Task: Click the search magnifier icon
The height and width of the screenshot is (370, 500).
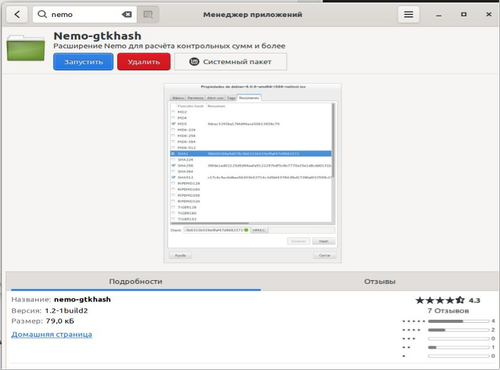Action: point(42,14)
